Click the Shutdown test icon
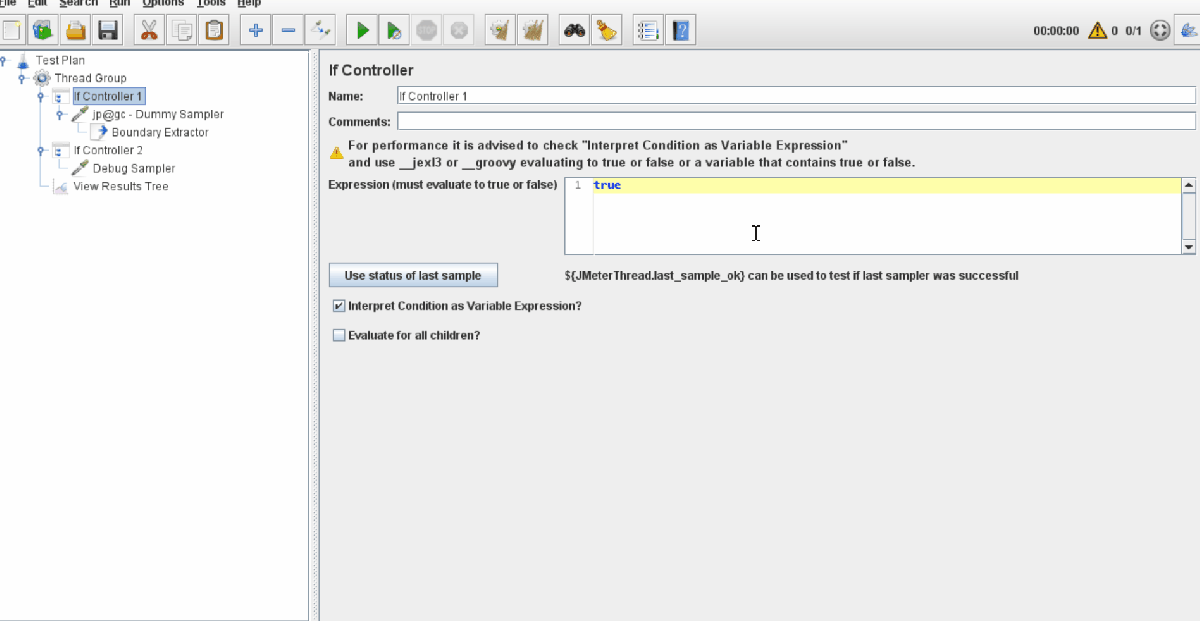The width and height of the screenshot is (1200, 621). coord(459,30)
